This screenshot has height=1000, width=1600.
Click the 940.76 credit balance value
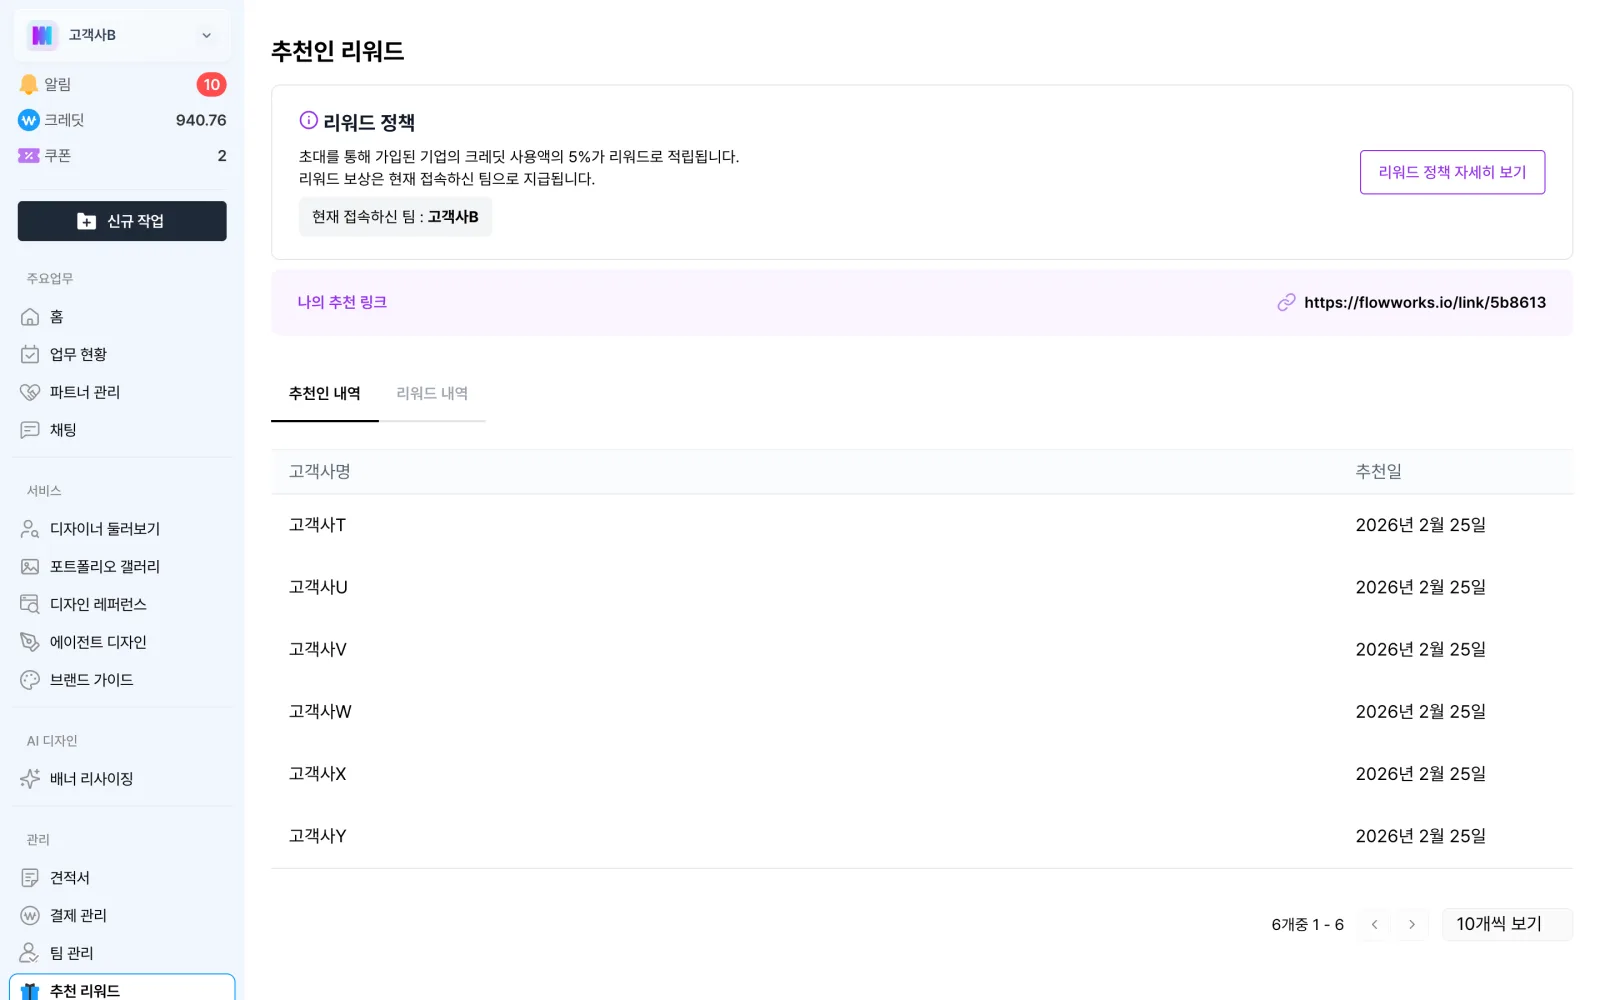(x=201, y=120)
